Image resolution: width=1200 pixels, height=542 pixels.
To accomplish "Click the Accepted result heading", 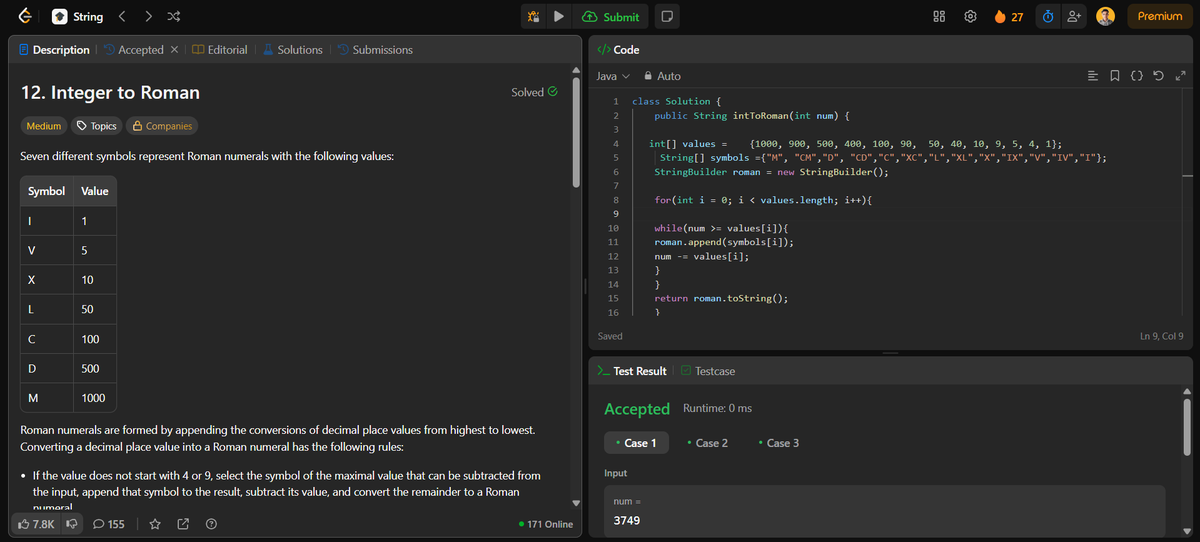I will tap(637, 409).
